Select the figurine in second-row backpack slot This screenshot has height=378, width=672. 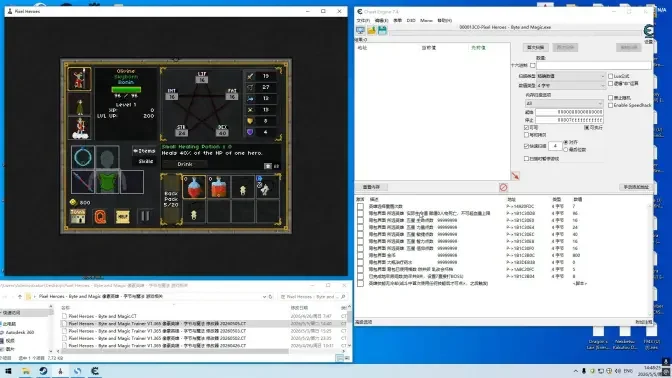[x=194, y=212]
